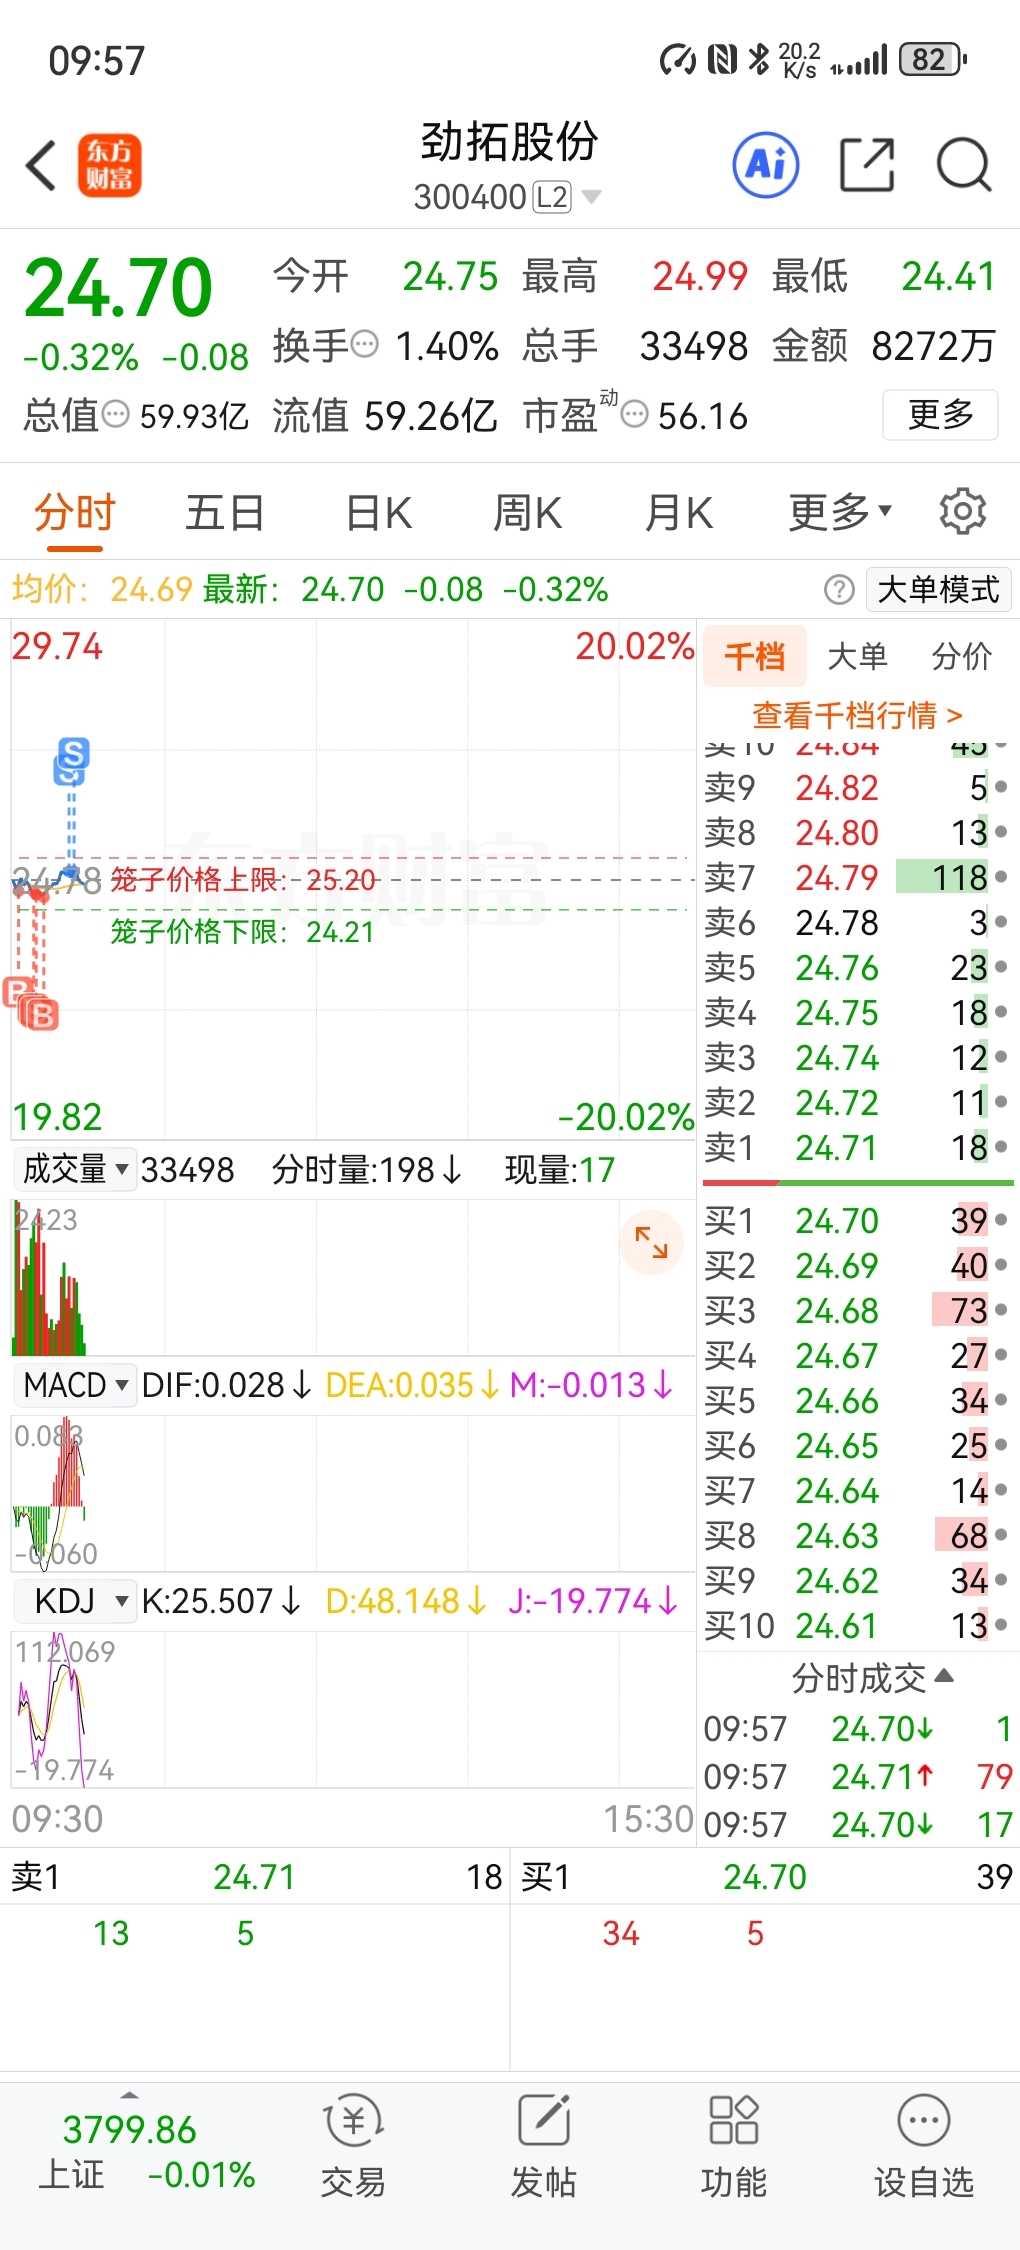This screenshot has height=2250, width=1020.
Task: Collapse the 分时成交 section
Action: click(x=872, y=1677)
